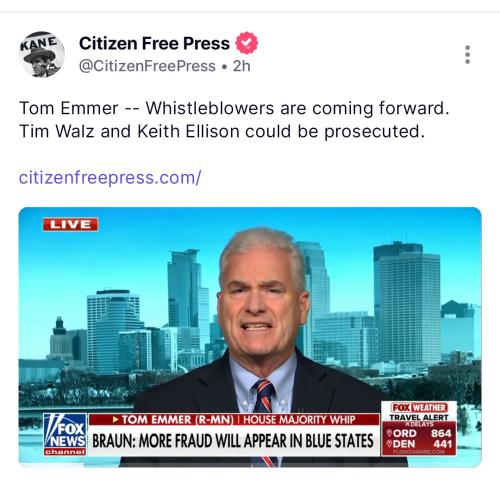Open the Citizen Free Press profile avatar
Viewport: 500px width, 479px height.
(42, 54)
